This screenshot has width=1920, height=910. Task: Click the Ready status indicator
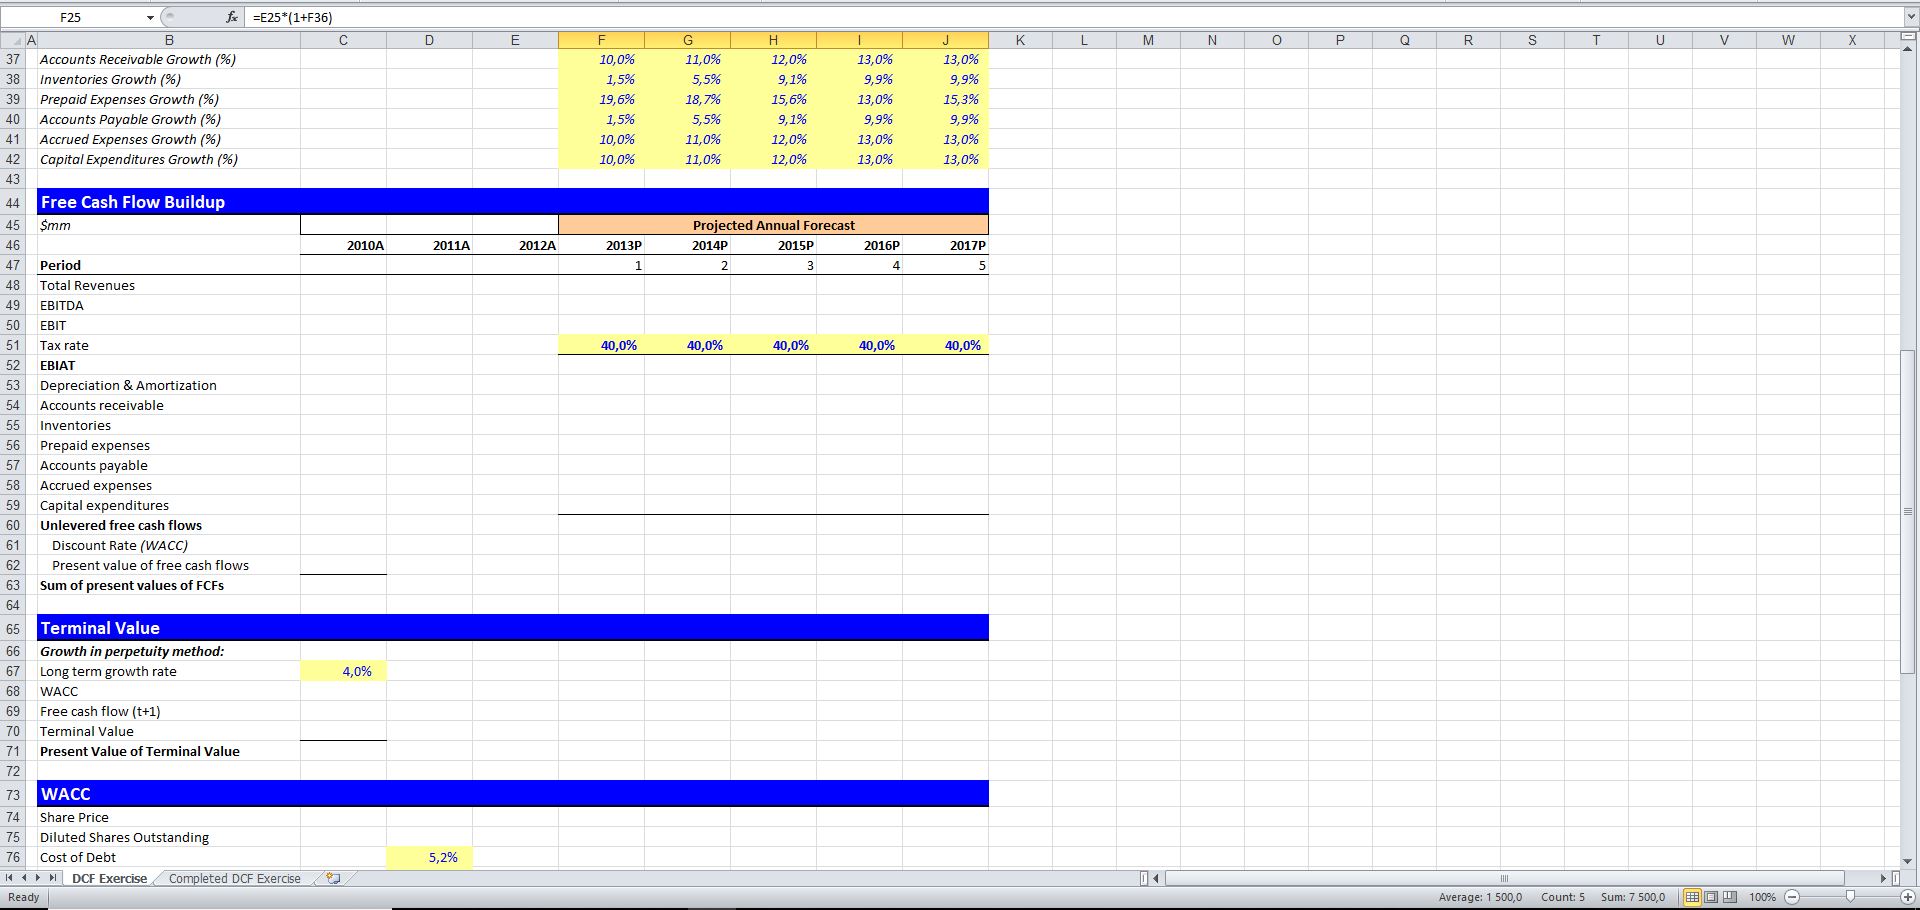(x=22, y=897)
